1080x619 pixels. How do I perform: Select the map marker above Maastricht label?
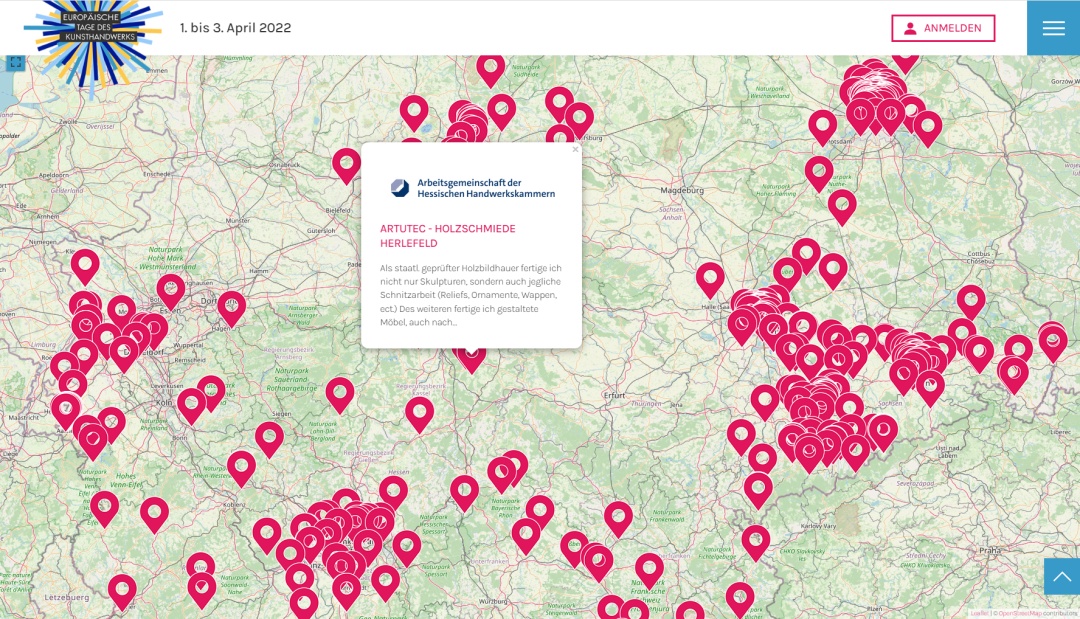65,410
